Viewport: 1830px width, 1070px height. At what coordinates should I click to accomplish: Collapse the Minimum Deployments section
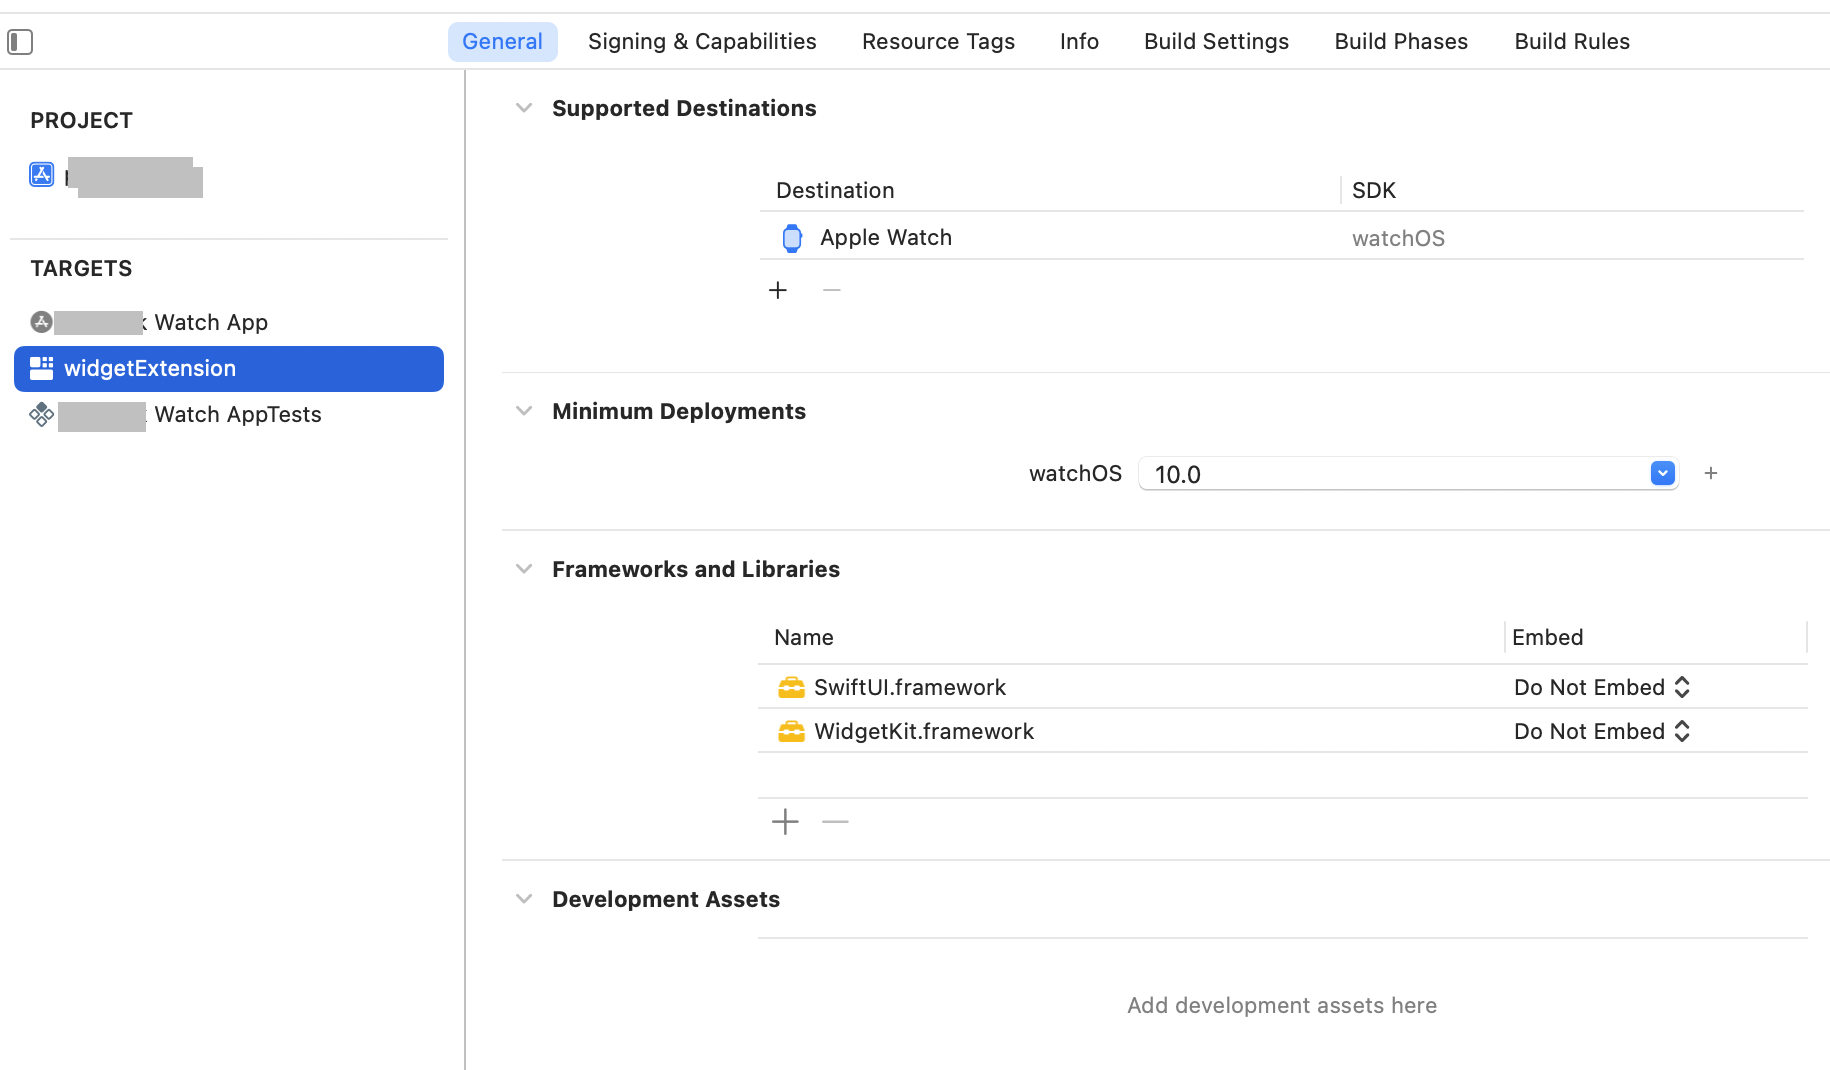[524, 411]
